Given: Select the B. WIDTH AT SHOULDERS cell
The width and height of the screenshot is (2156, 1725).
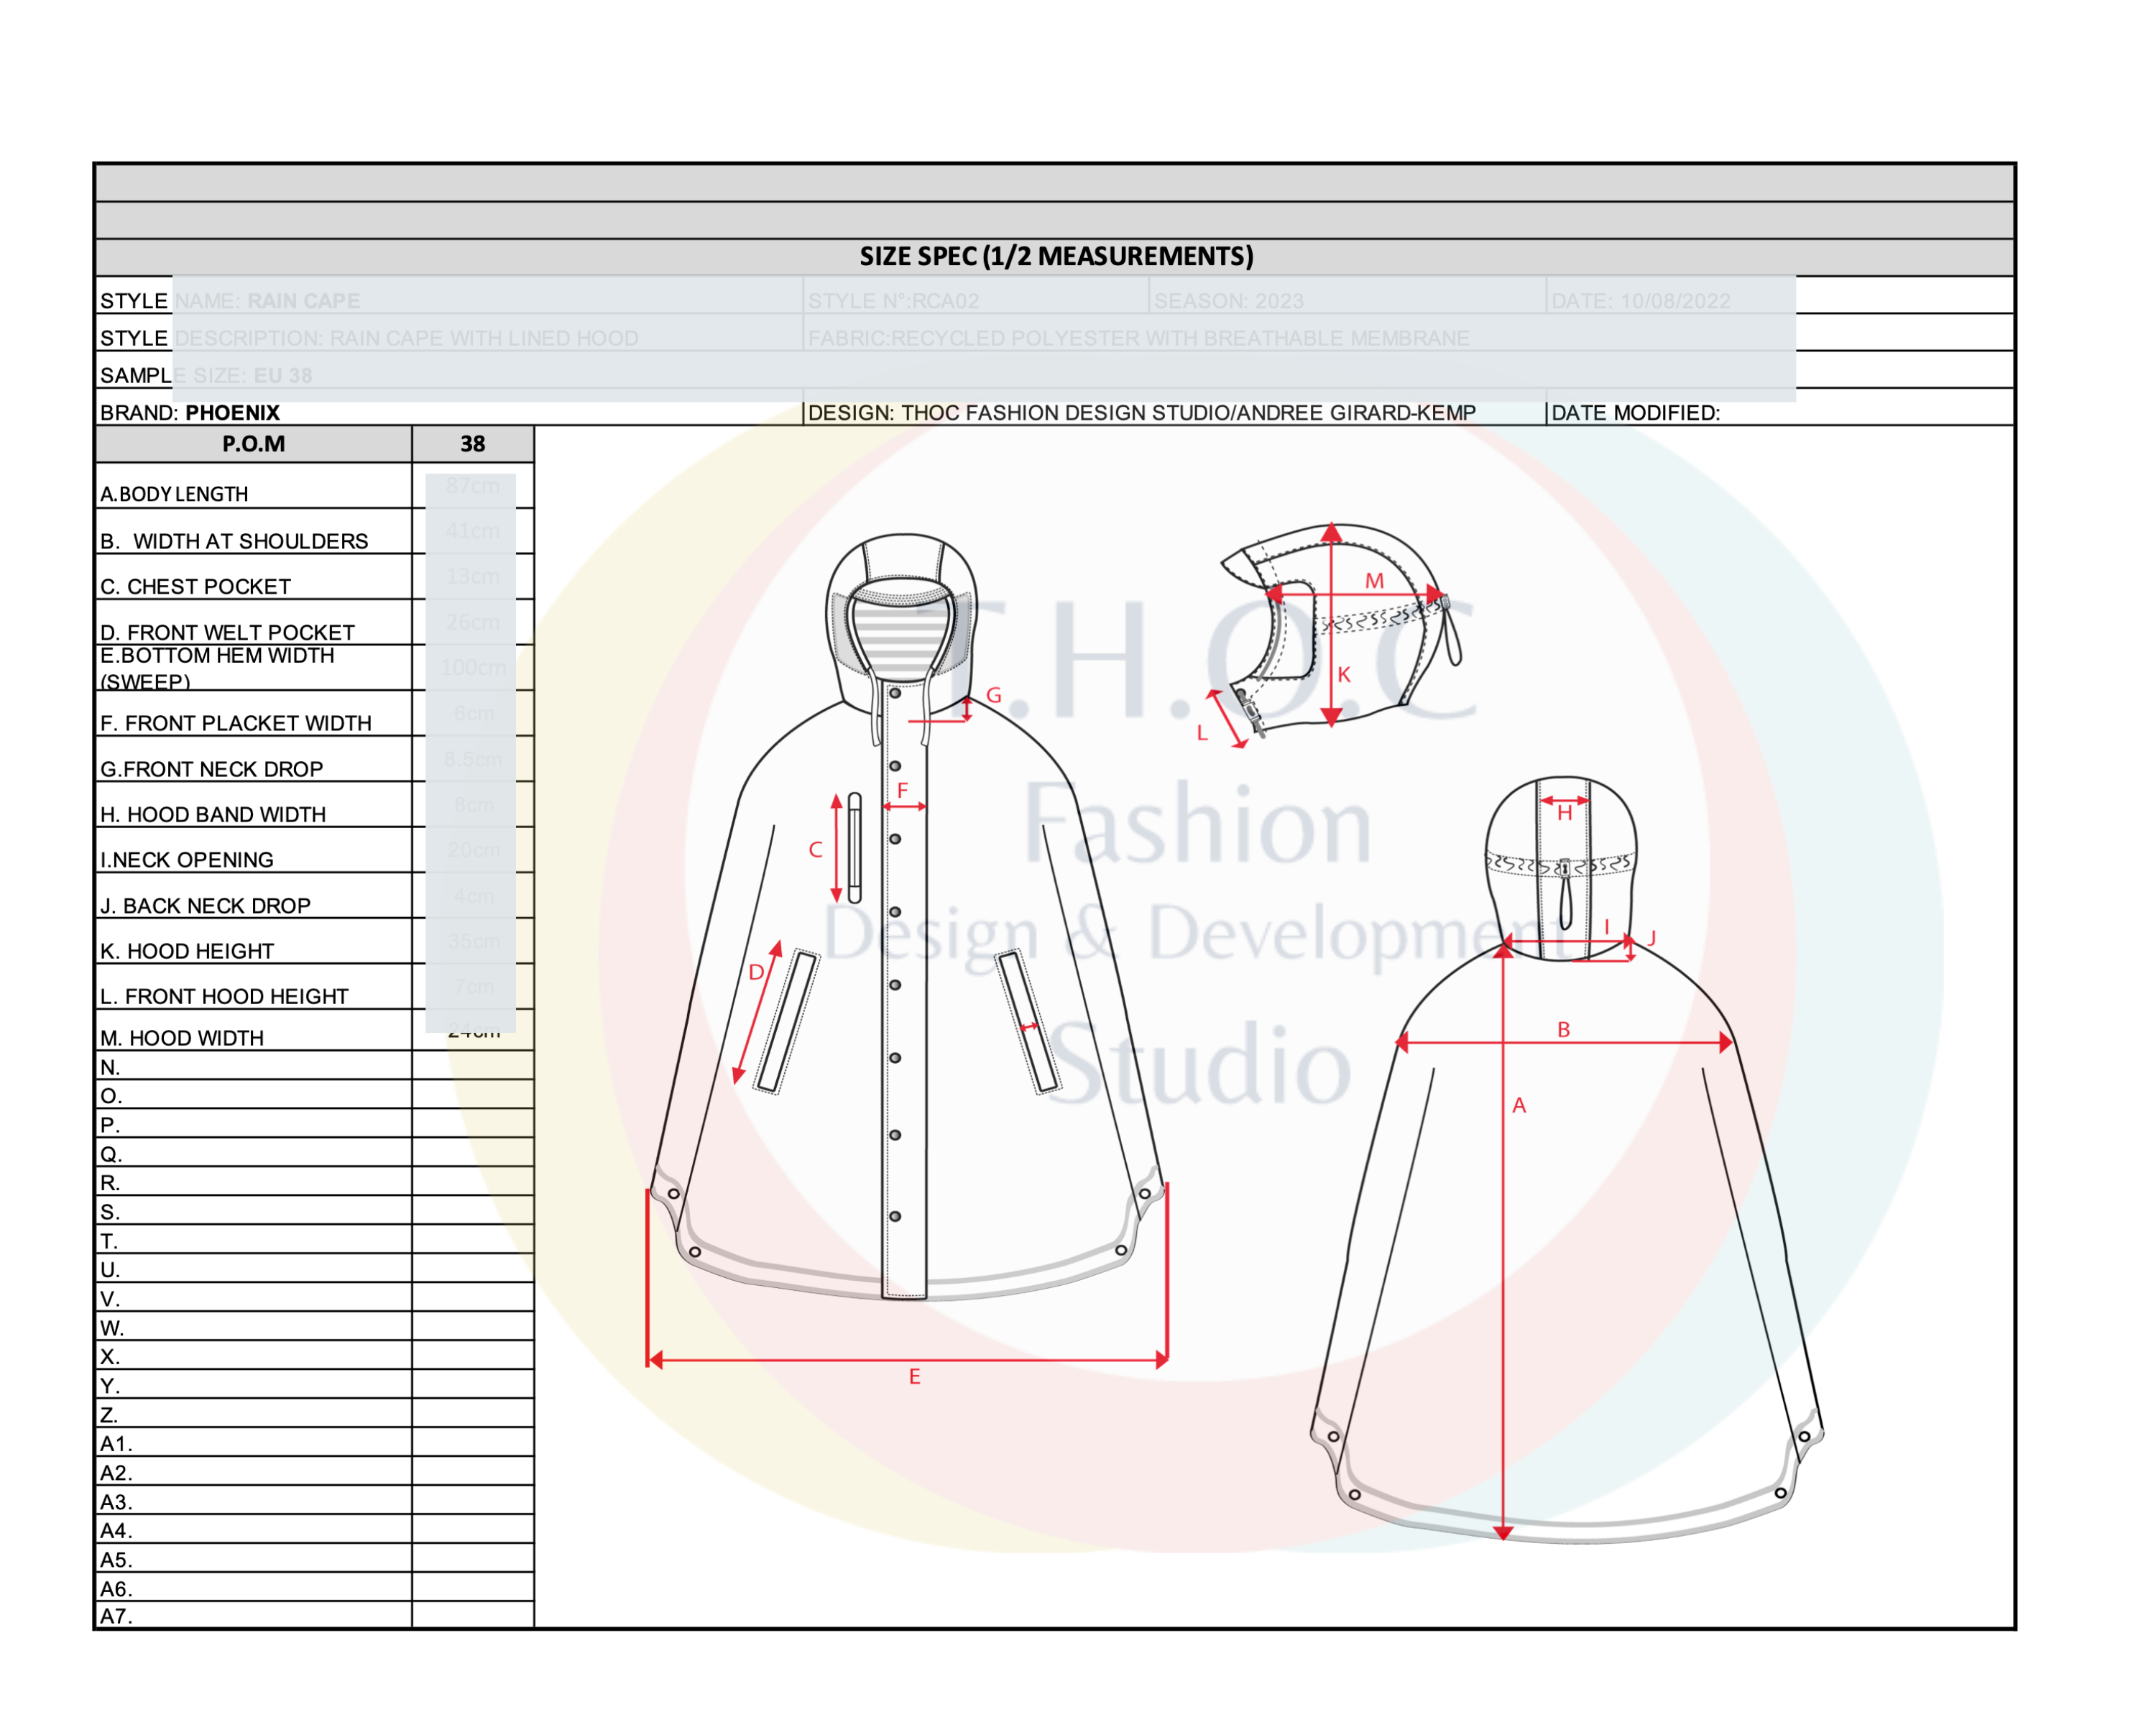Looking at the screenshot, I should click(234, 541).
